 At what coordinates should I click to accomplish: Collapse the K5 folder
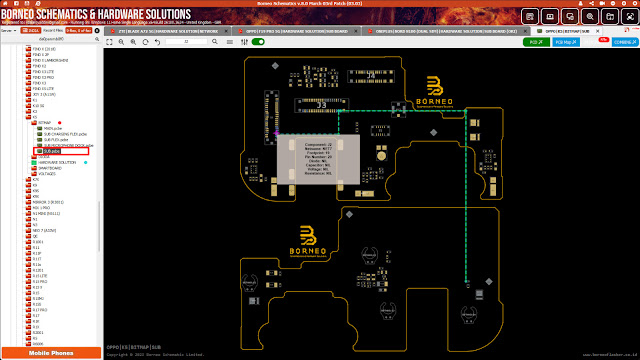[x=35, y=117]
